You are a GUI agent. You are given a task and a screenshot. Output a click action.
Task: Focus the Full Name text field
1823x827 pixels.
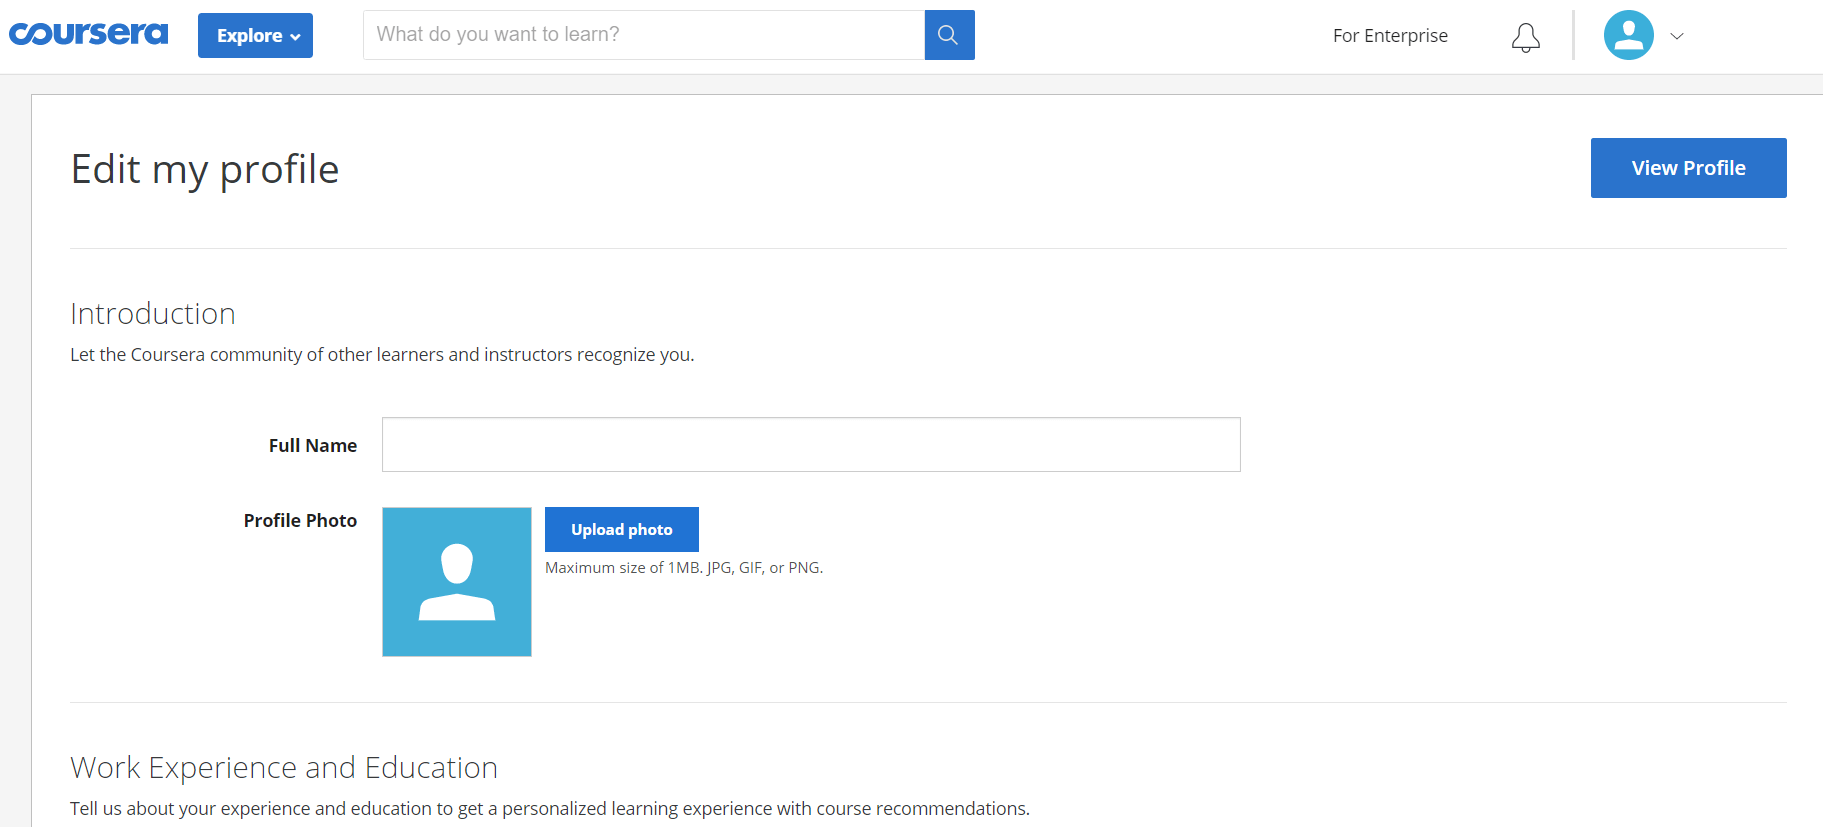coord(811,445)
